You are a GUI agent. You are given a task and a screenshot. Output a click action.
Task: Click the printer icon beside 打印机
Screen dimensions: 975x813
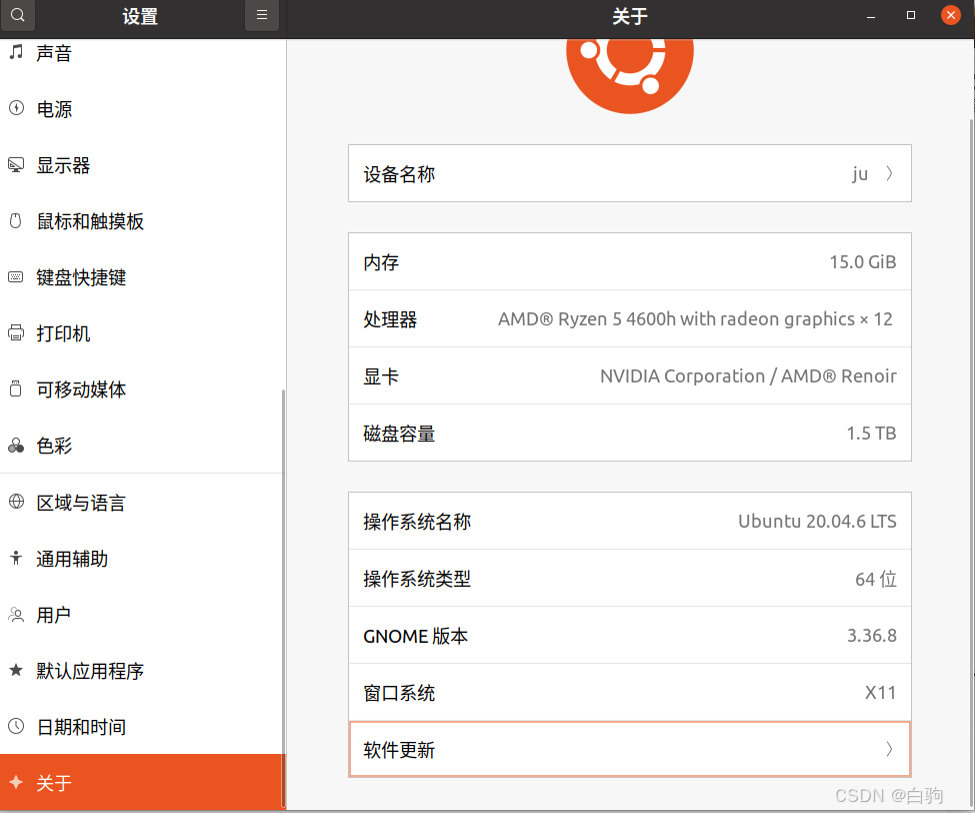point(16,333)
